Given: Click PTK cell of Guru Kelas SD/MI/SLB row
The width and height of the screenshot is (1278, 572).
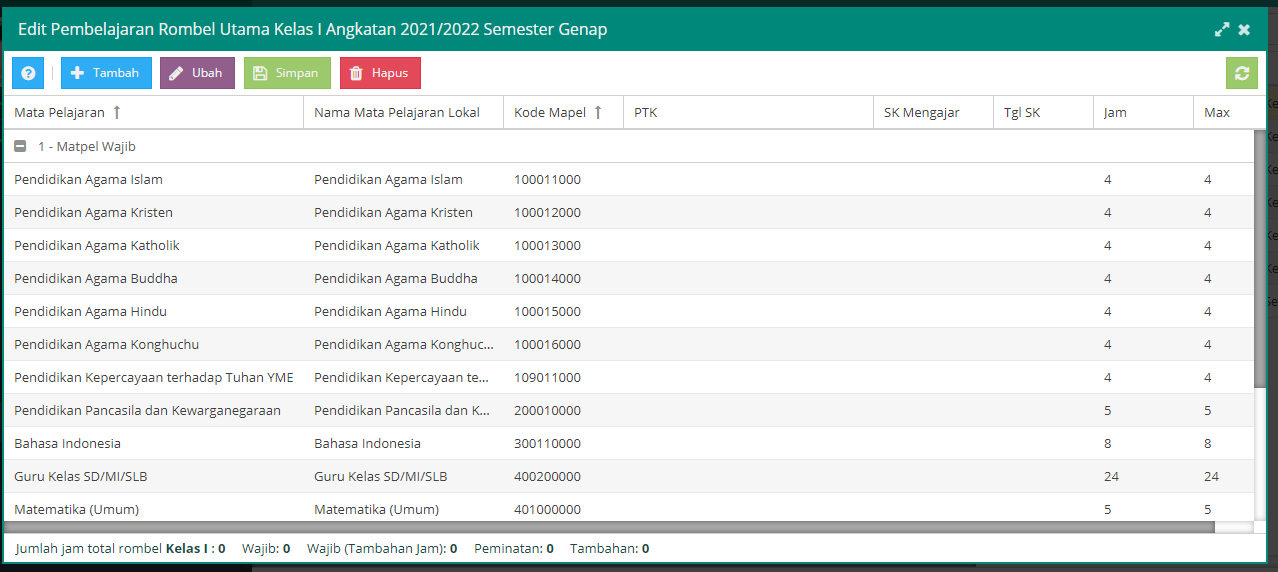Looking at the screenshot, I should tap(749, 476).
